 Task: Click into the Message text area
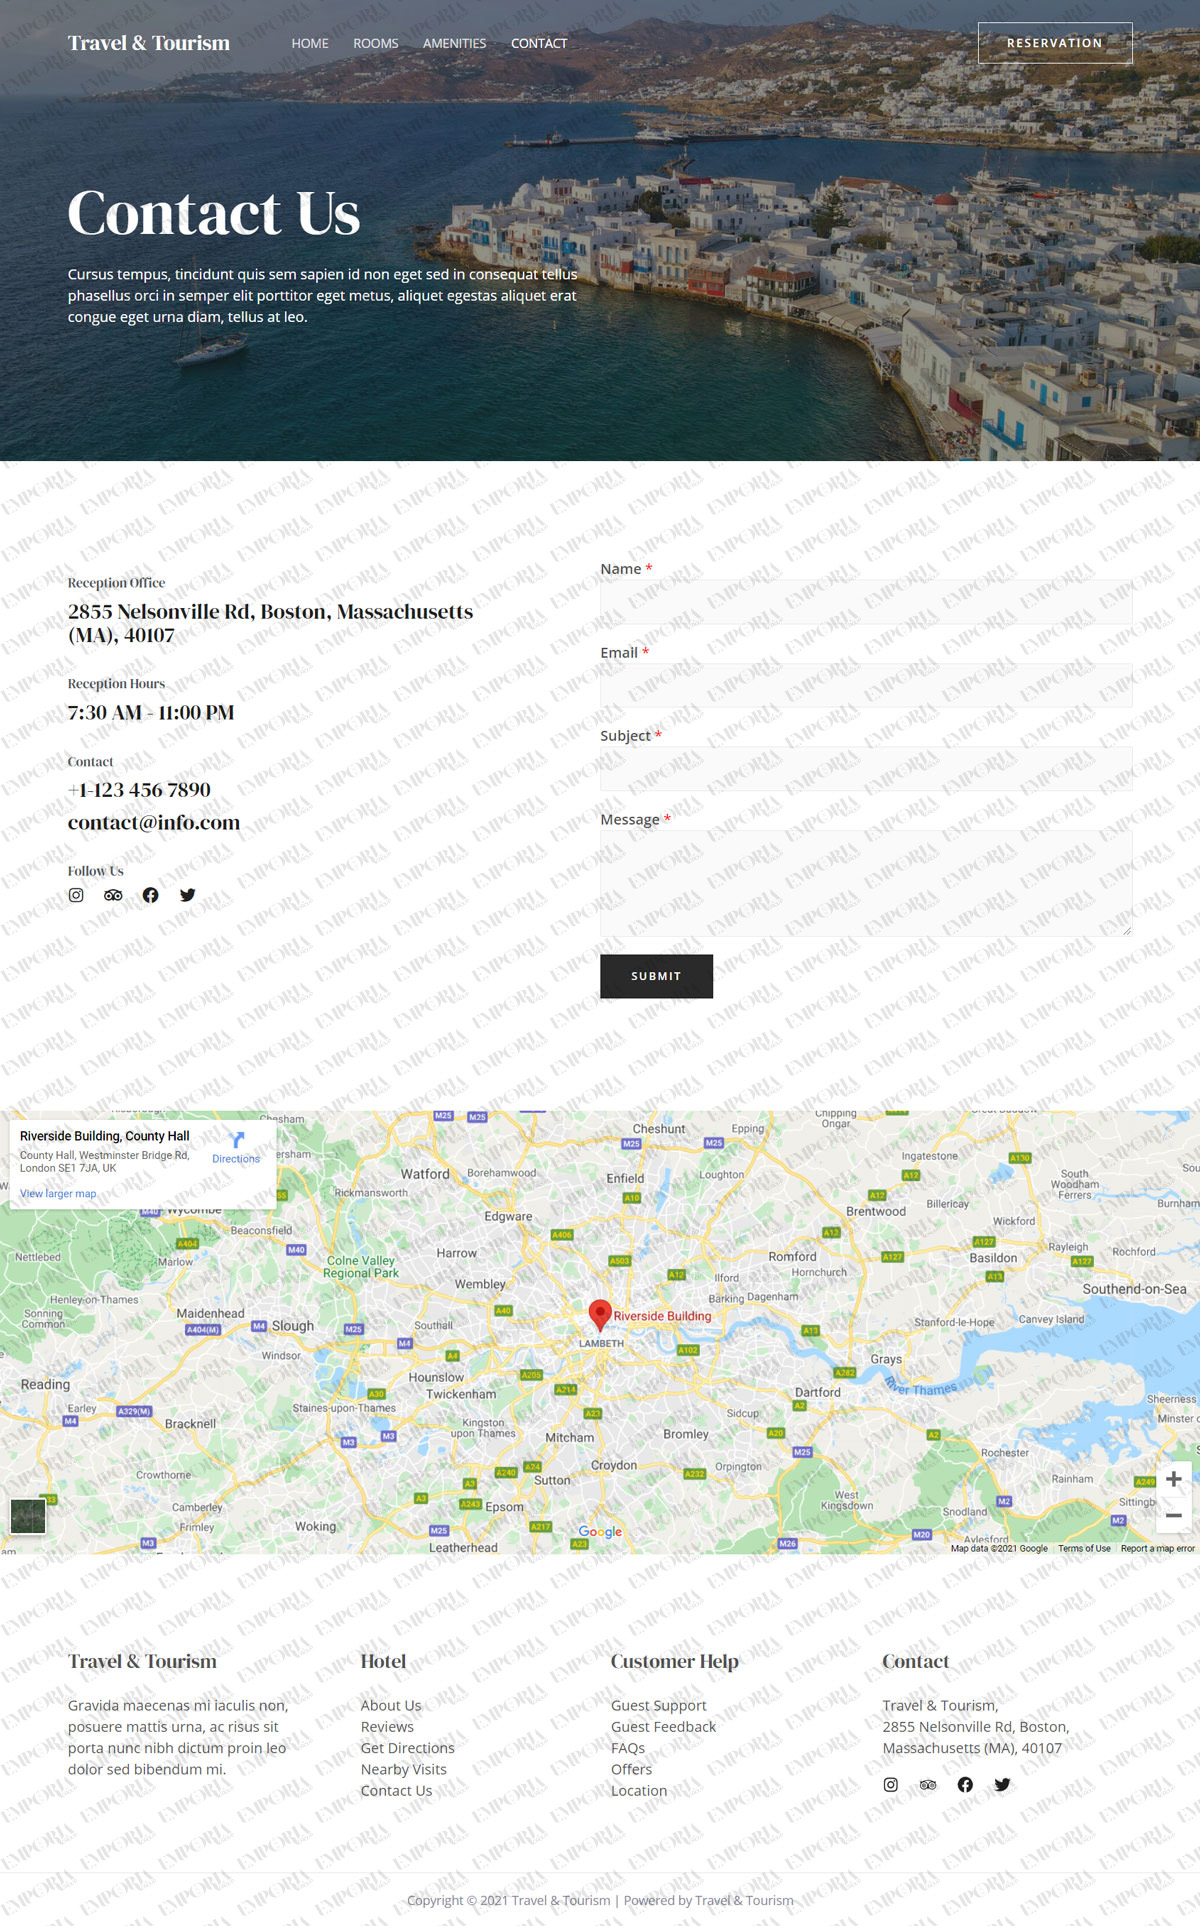(866, 883)
